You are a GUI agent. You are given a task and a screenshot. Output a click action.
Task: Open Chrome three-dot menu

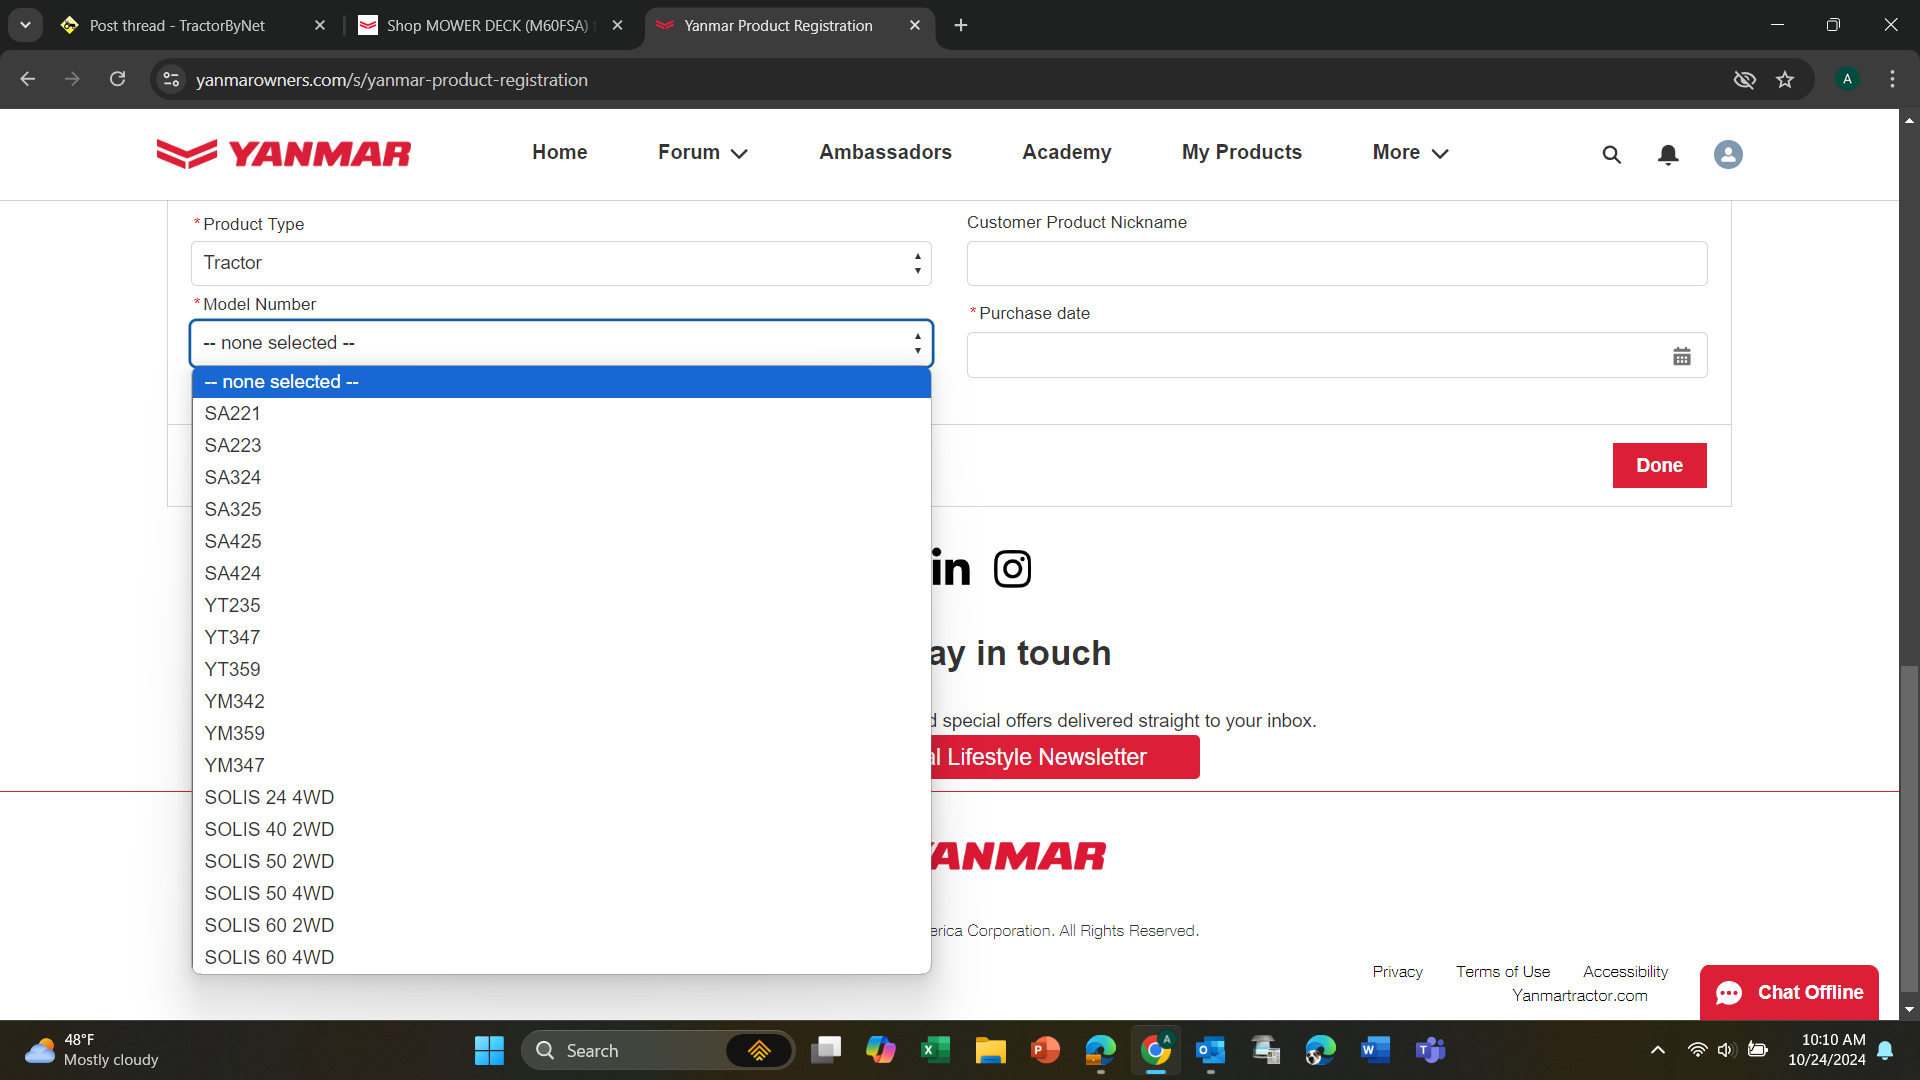pos(1892,79)
